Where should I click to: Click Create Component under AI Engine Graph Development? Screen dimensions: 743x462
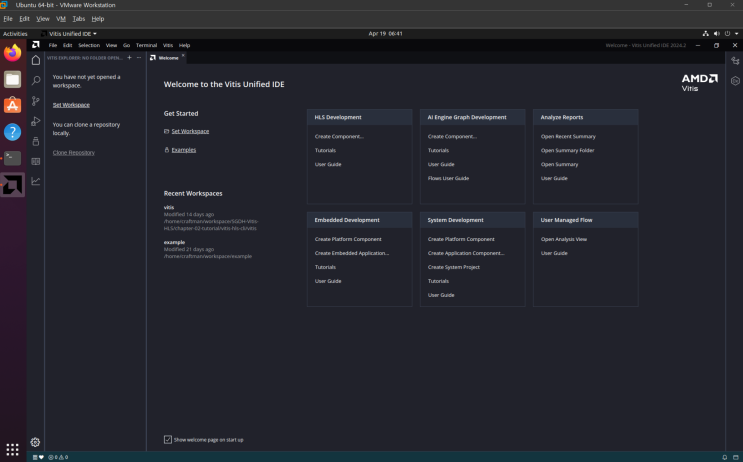[452, 136]
